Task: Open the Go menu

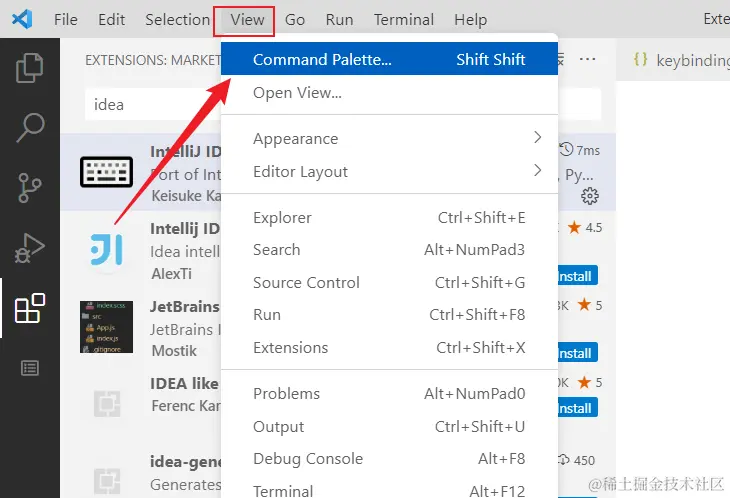Action: 295,20
